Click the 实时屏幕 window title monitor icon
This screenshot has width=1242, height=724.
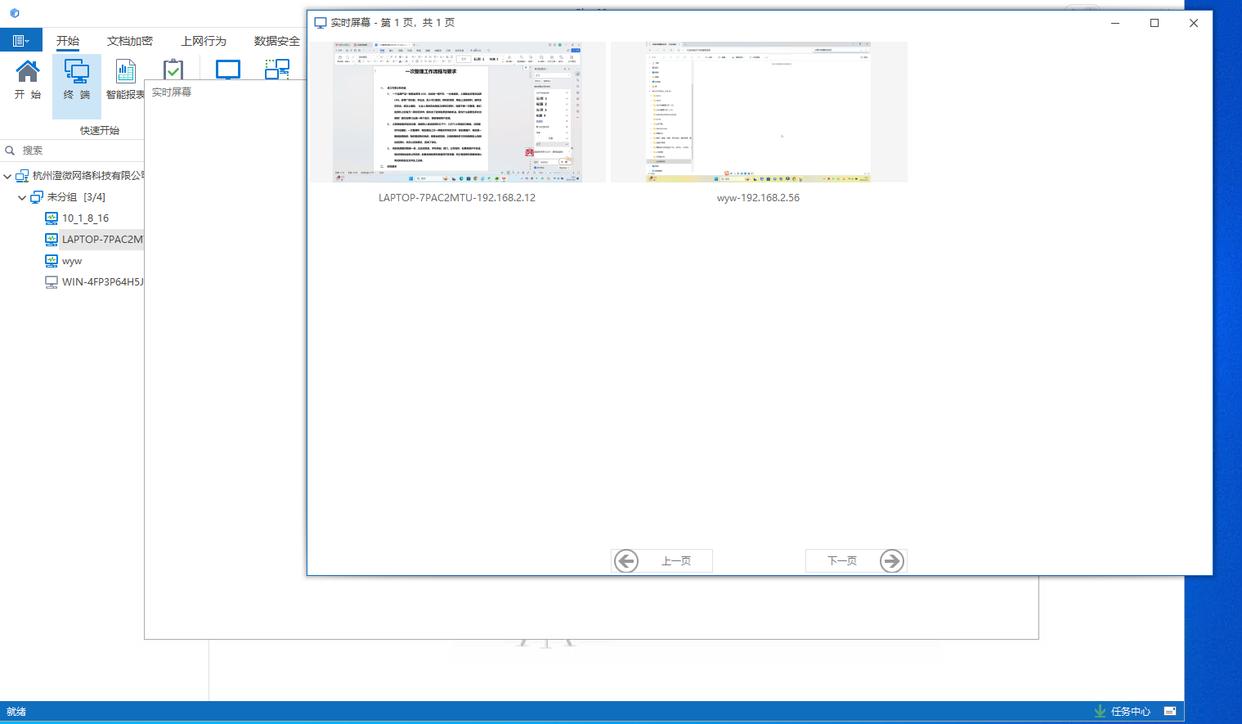[320, 22]
